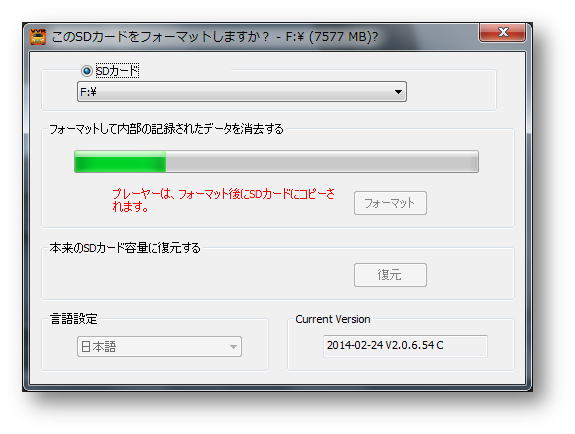Click the フォーマットして内部の記録されたデータを消去する heading
Viewport: 575px width, 434px height.
coord(166,129)
